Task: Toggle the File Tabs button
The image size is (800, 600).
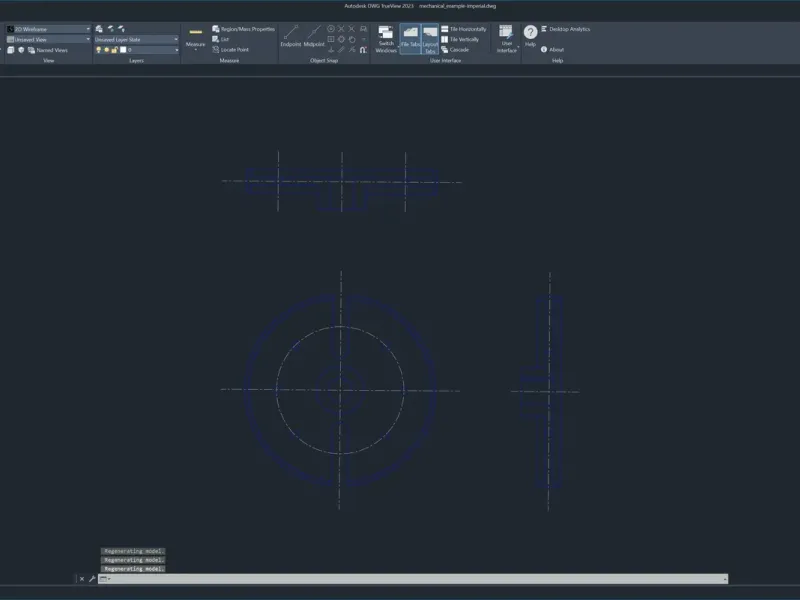Action: 410,38
